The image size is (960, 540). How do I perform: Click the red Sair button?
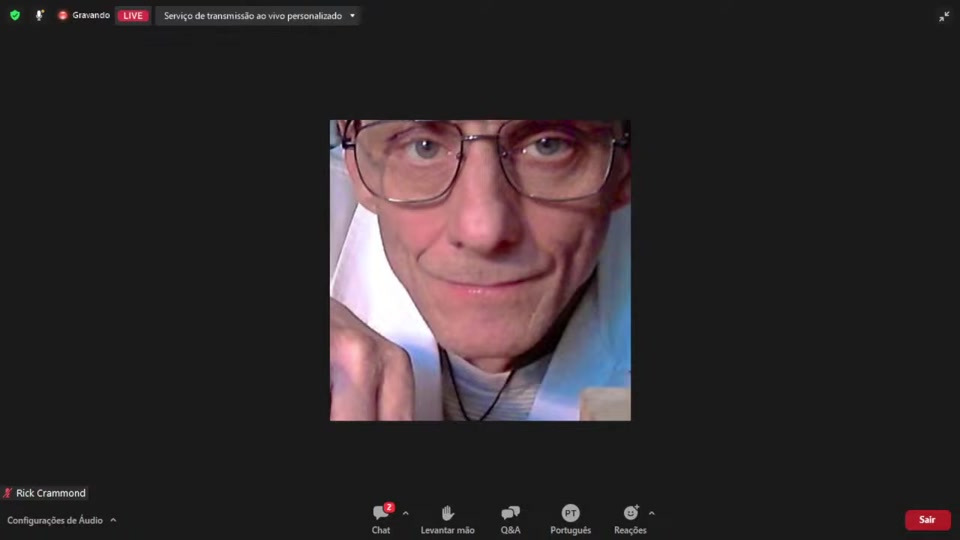pyautogui.click(x=927, y=520)
